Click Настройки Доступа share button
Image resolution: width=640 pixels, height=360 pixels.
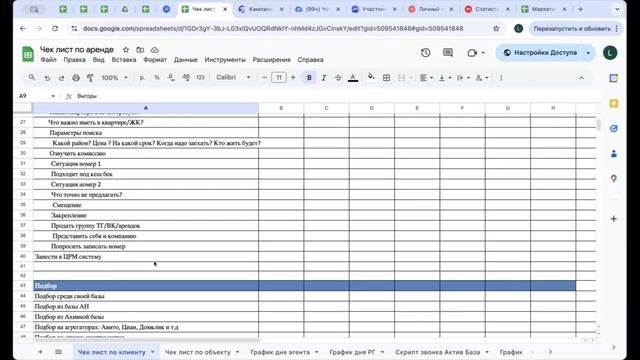coord(540,53)
